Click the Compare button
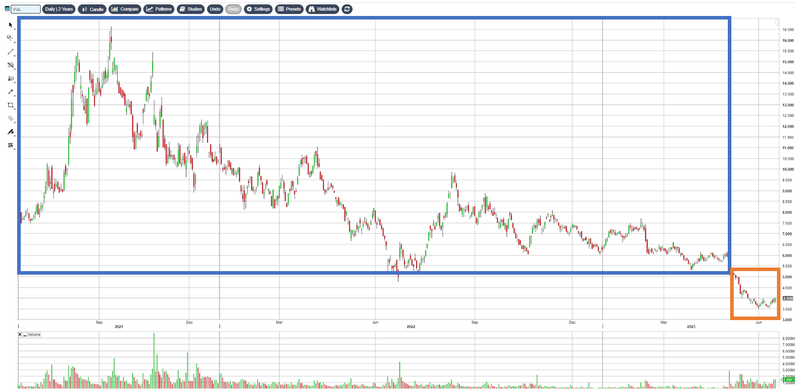Screen dimensions: 800x391 [125, 9]
